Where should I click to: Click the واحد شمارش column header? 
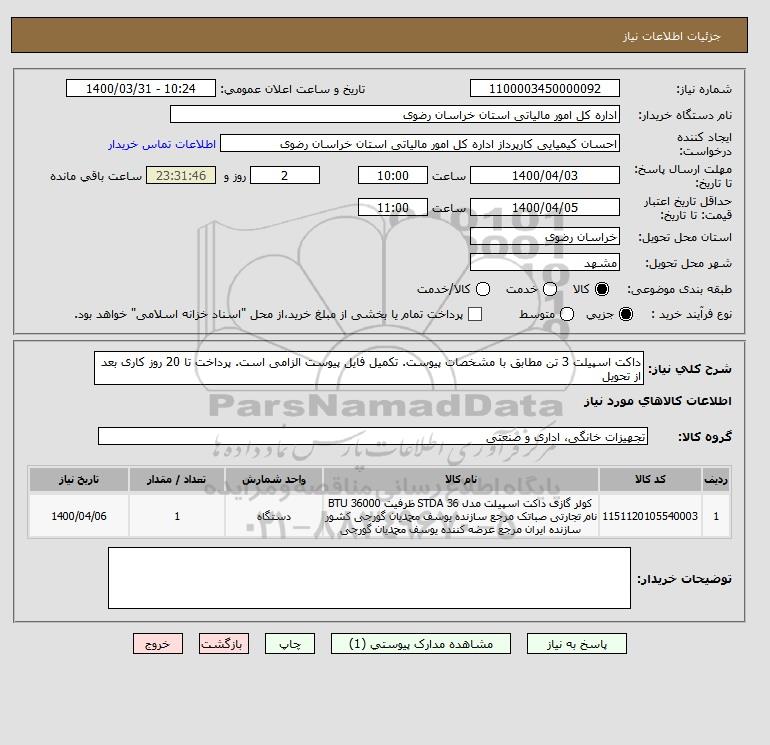pyautogui.click(x=274, y=479)
